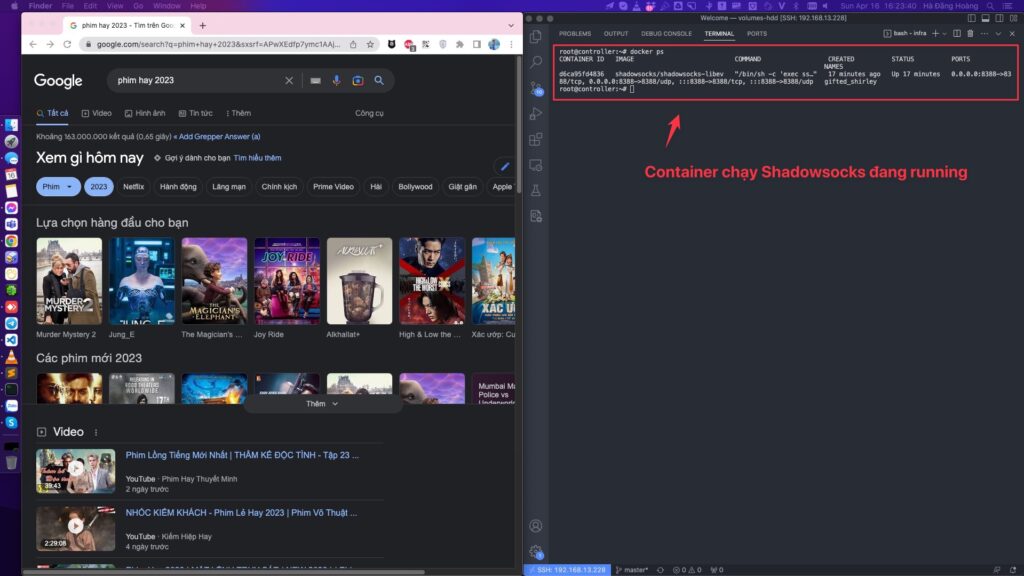The height and width of the screenshot is (576, 1024).
Task: Click Chrome horizontal scrollbar at bottom
Action: 223,572
